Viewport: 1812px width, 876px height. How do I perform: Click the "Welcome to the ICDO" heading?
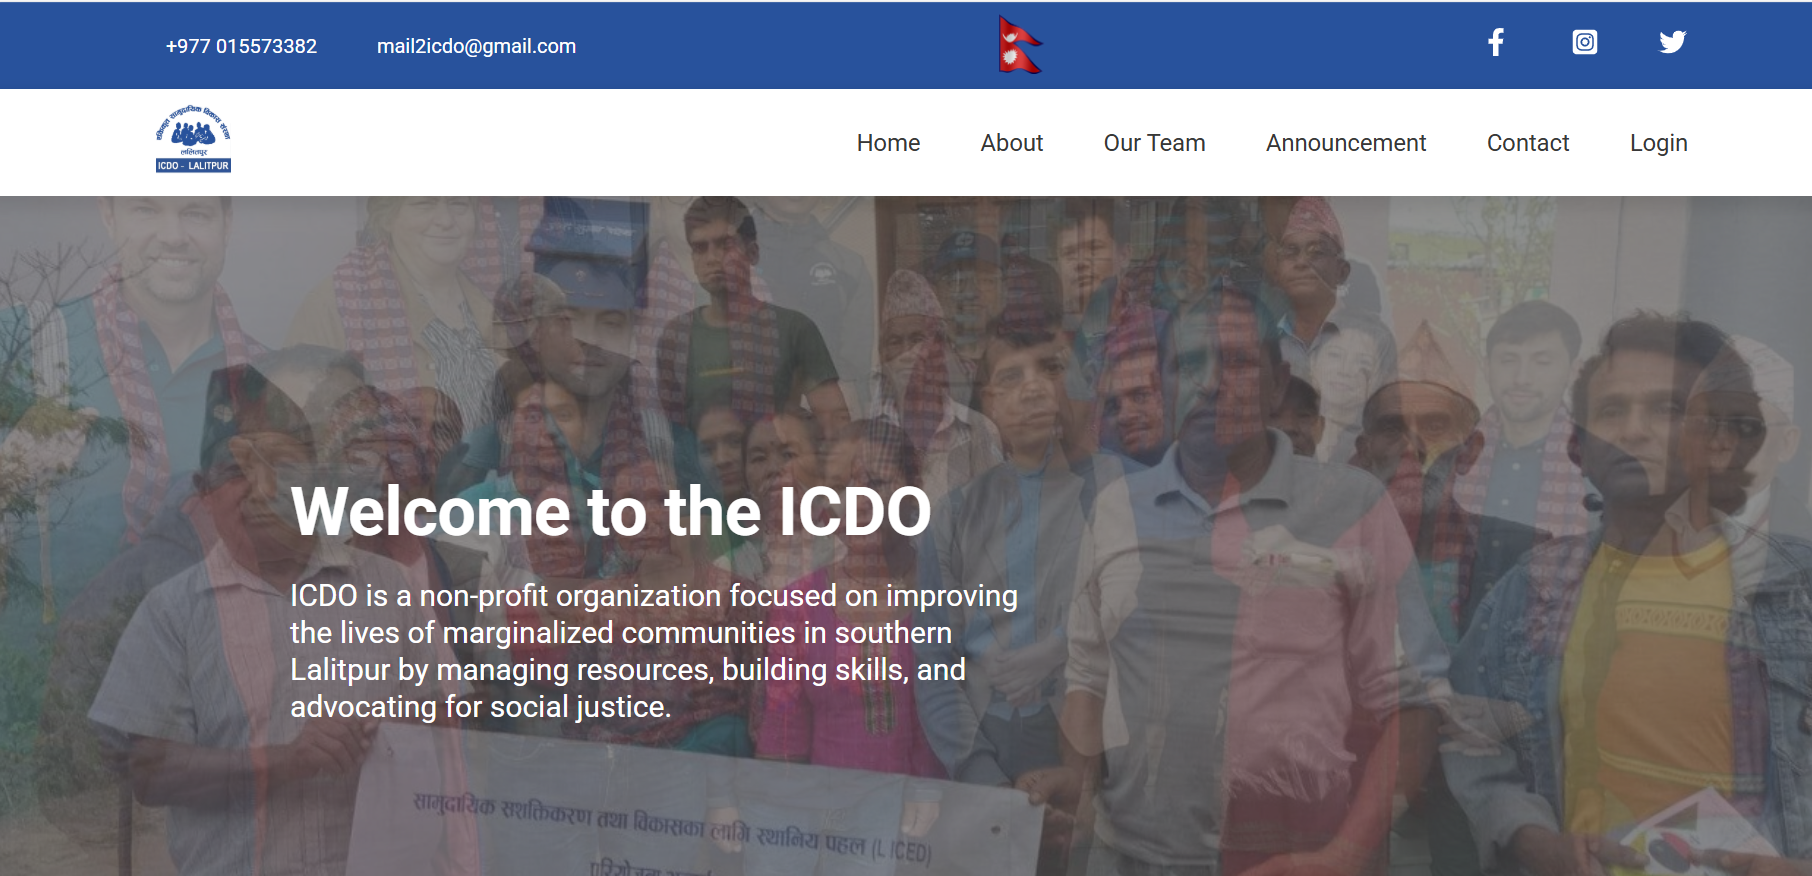coord(610,512)
